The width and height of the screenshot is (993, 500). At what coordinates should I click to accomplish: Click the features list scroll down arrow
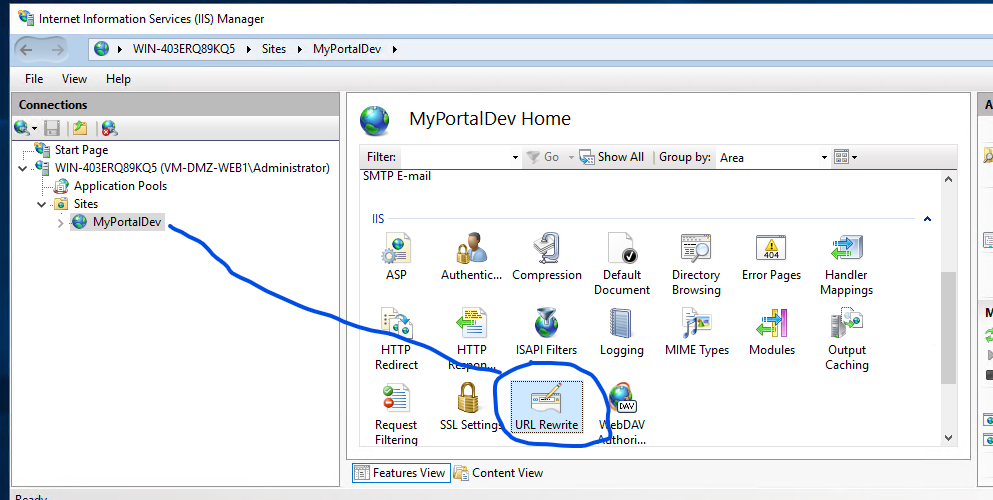[x=948, y=437]
